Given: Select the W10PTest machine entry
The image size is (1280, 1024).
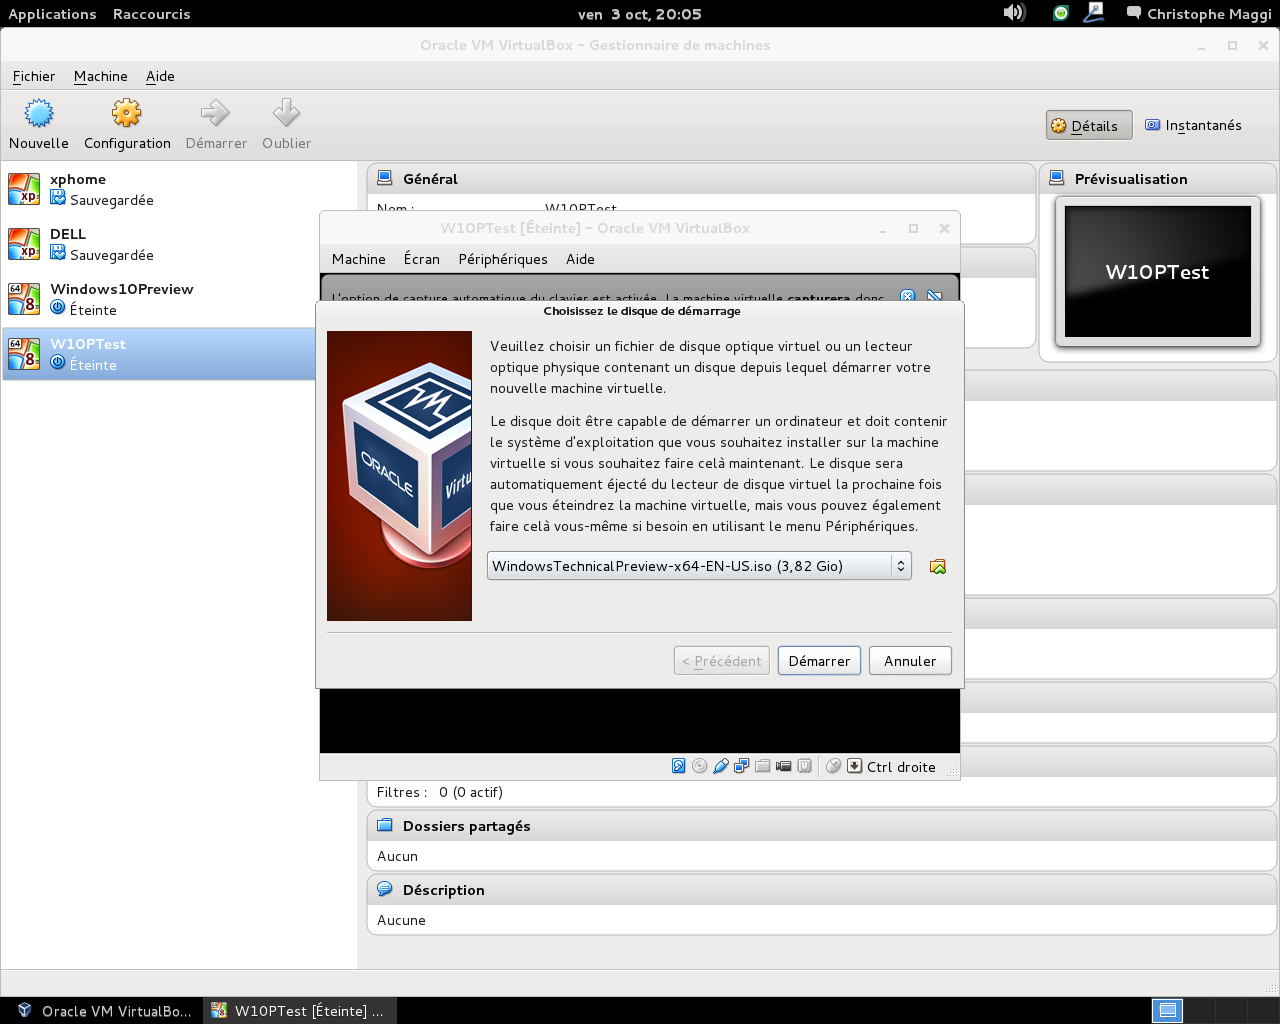Looking at the screenshot, I should [x=160, y=354].
